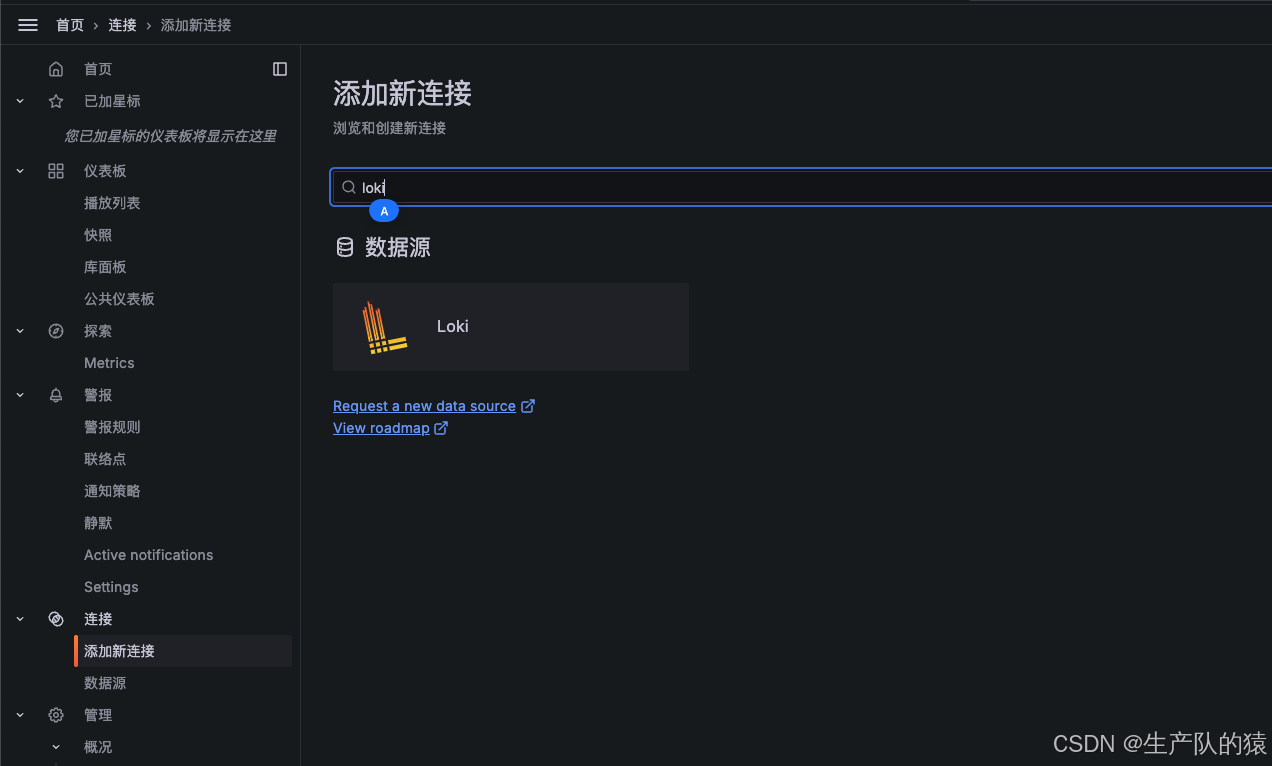Collapse the 已加星标 section
Image resolution: width=1272 pixels, height=766 pixels.
coord(20,101)
